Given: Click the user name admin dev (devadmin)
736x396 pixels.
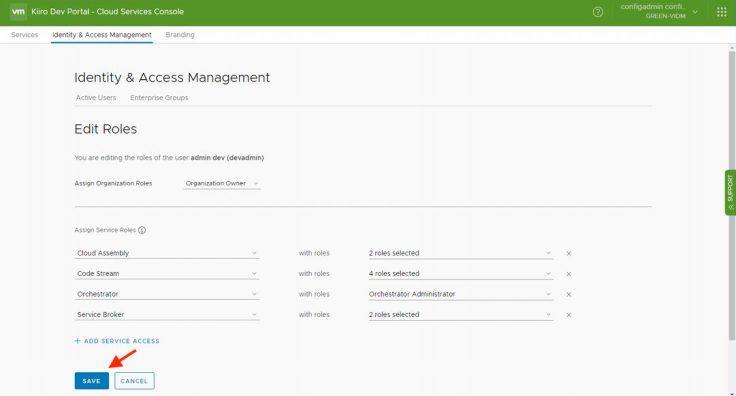Looking at the screenshot, I should click(x=227, y=158).
